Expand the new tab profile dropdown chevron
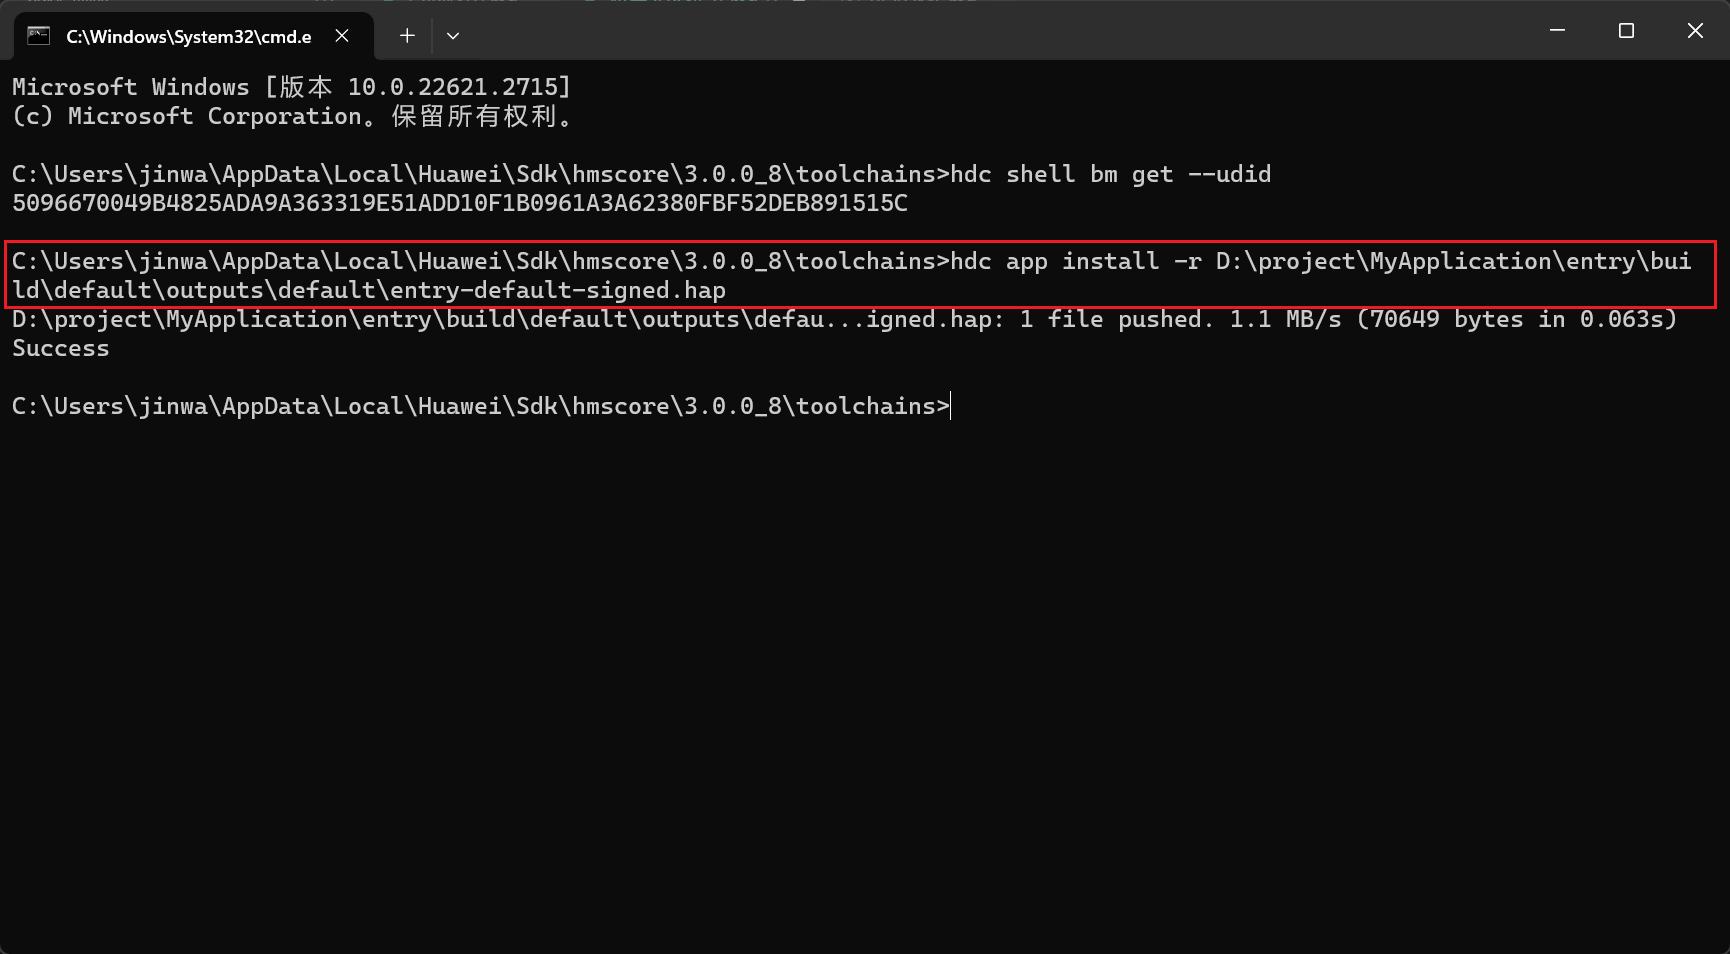 point(453,36)
